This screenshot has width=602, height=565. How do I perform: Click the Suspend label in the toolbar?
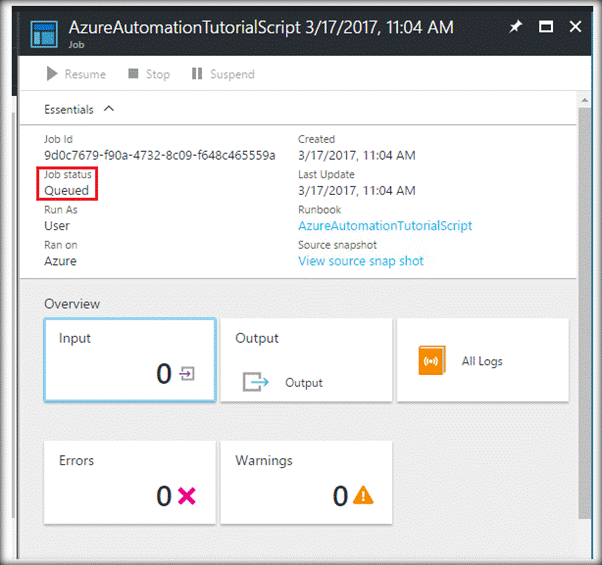tap(232, 74)
